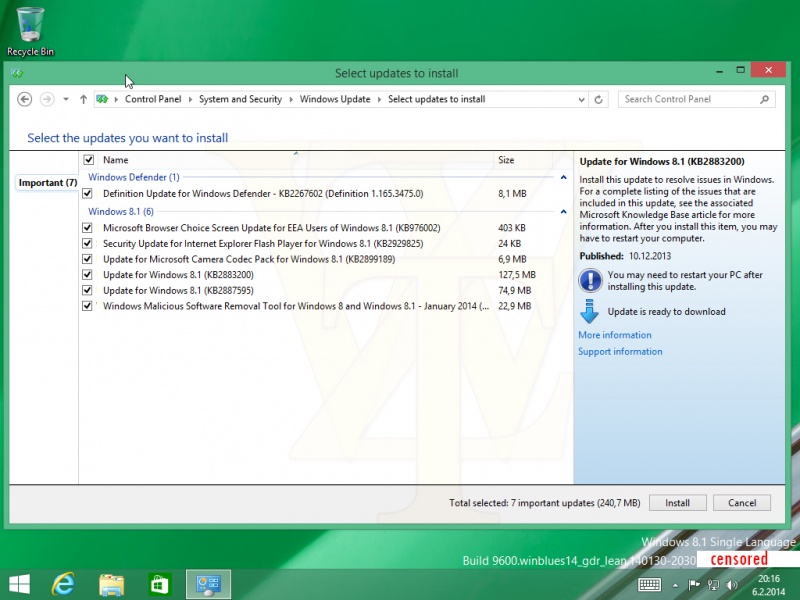Select the 8,1 MB size cell
The image size is (800, 600).
(512, 193)
